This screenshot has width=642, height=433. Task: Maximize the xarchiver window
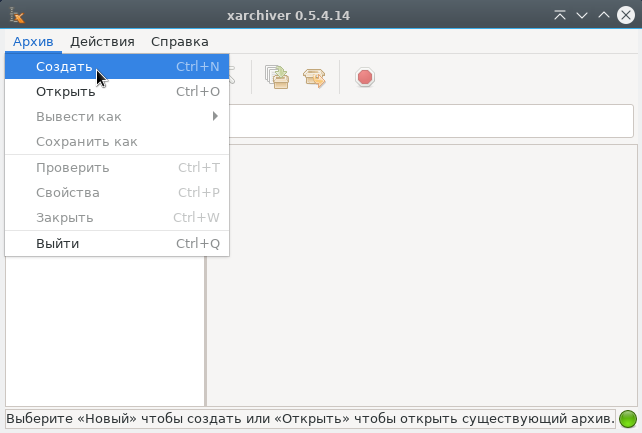[x=603, y=14]
